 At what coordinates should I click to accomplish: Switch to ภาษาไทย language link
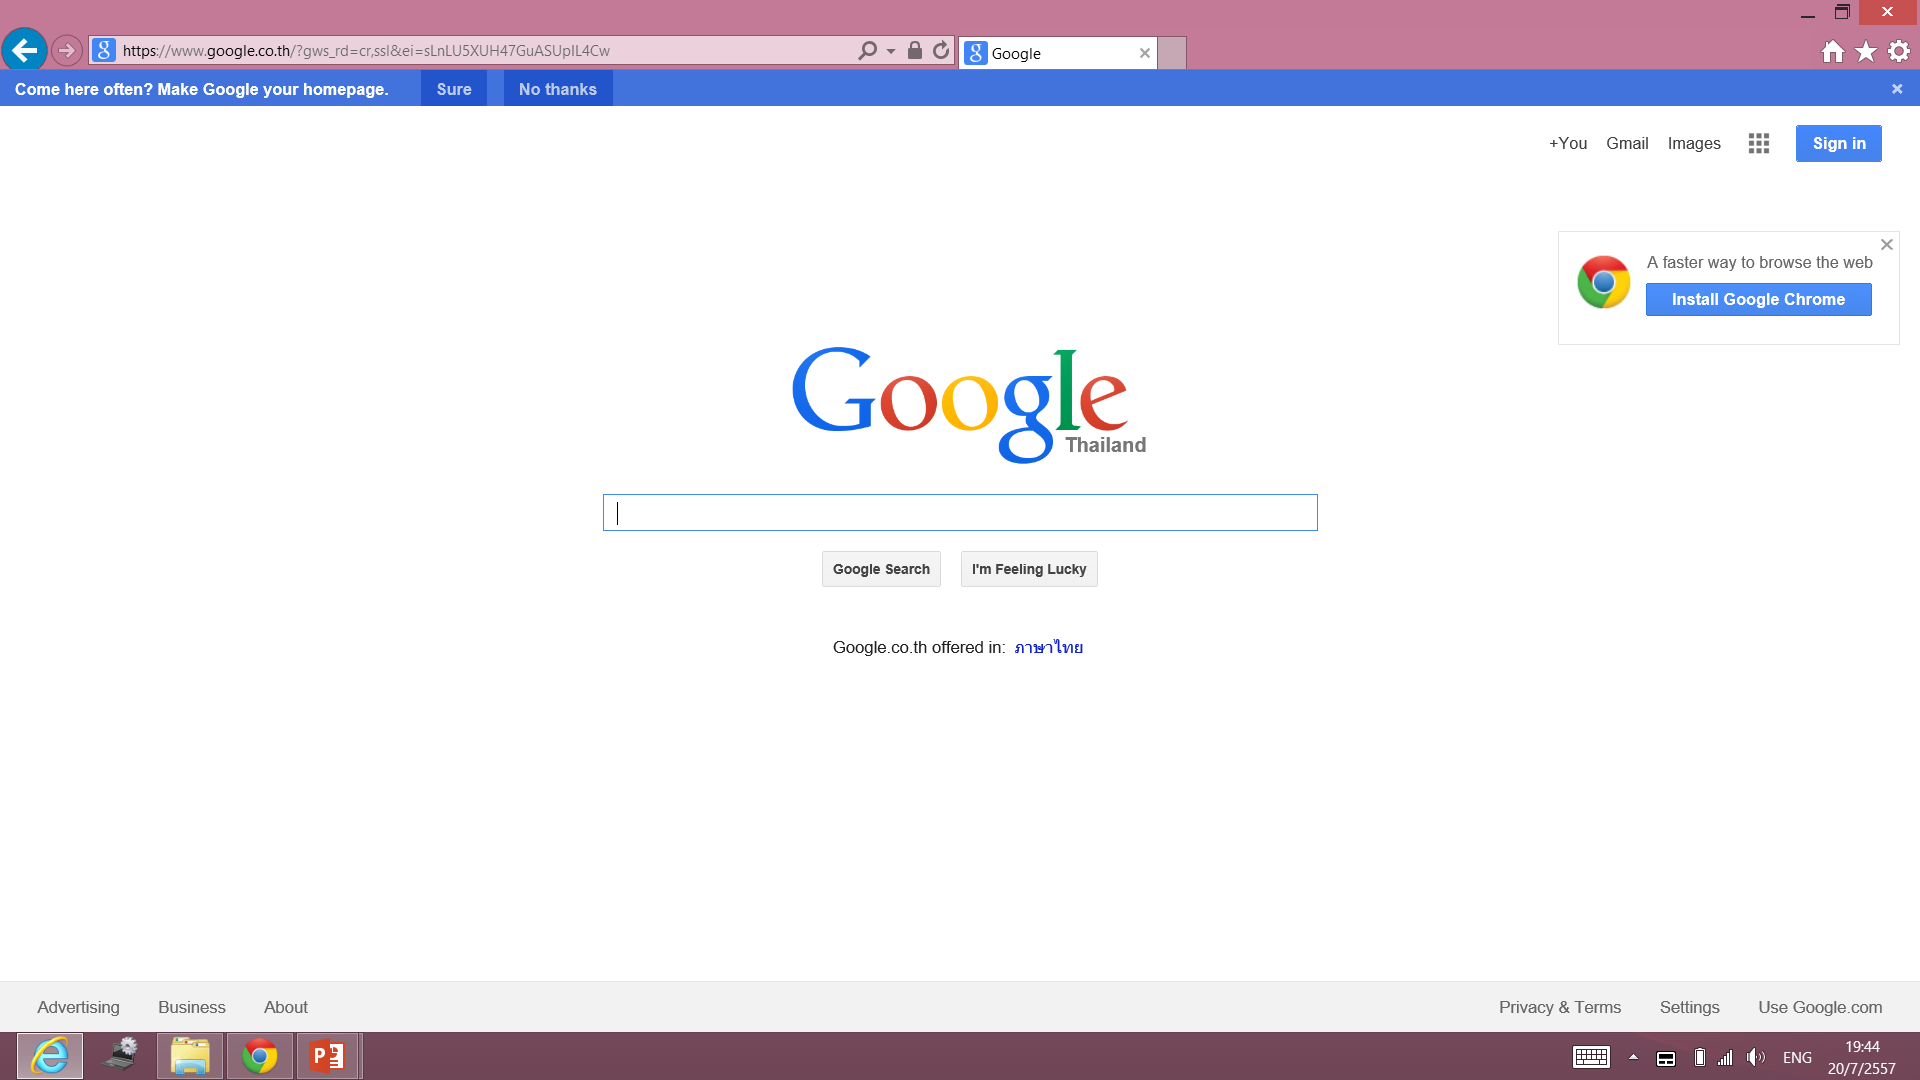(x=1048, y=648)
